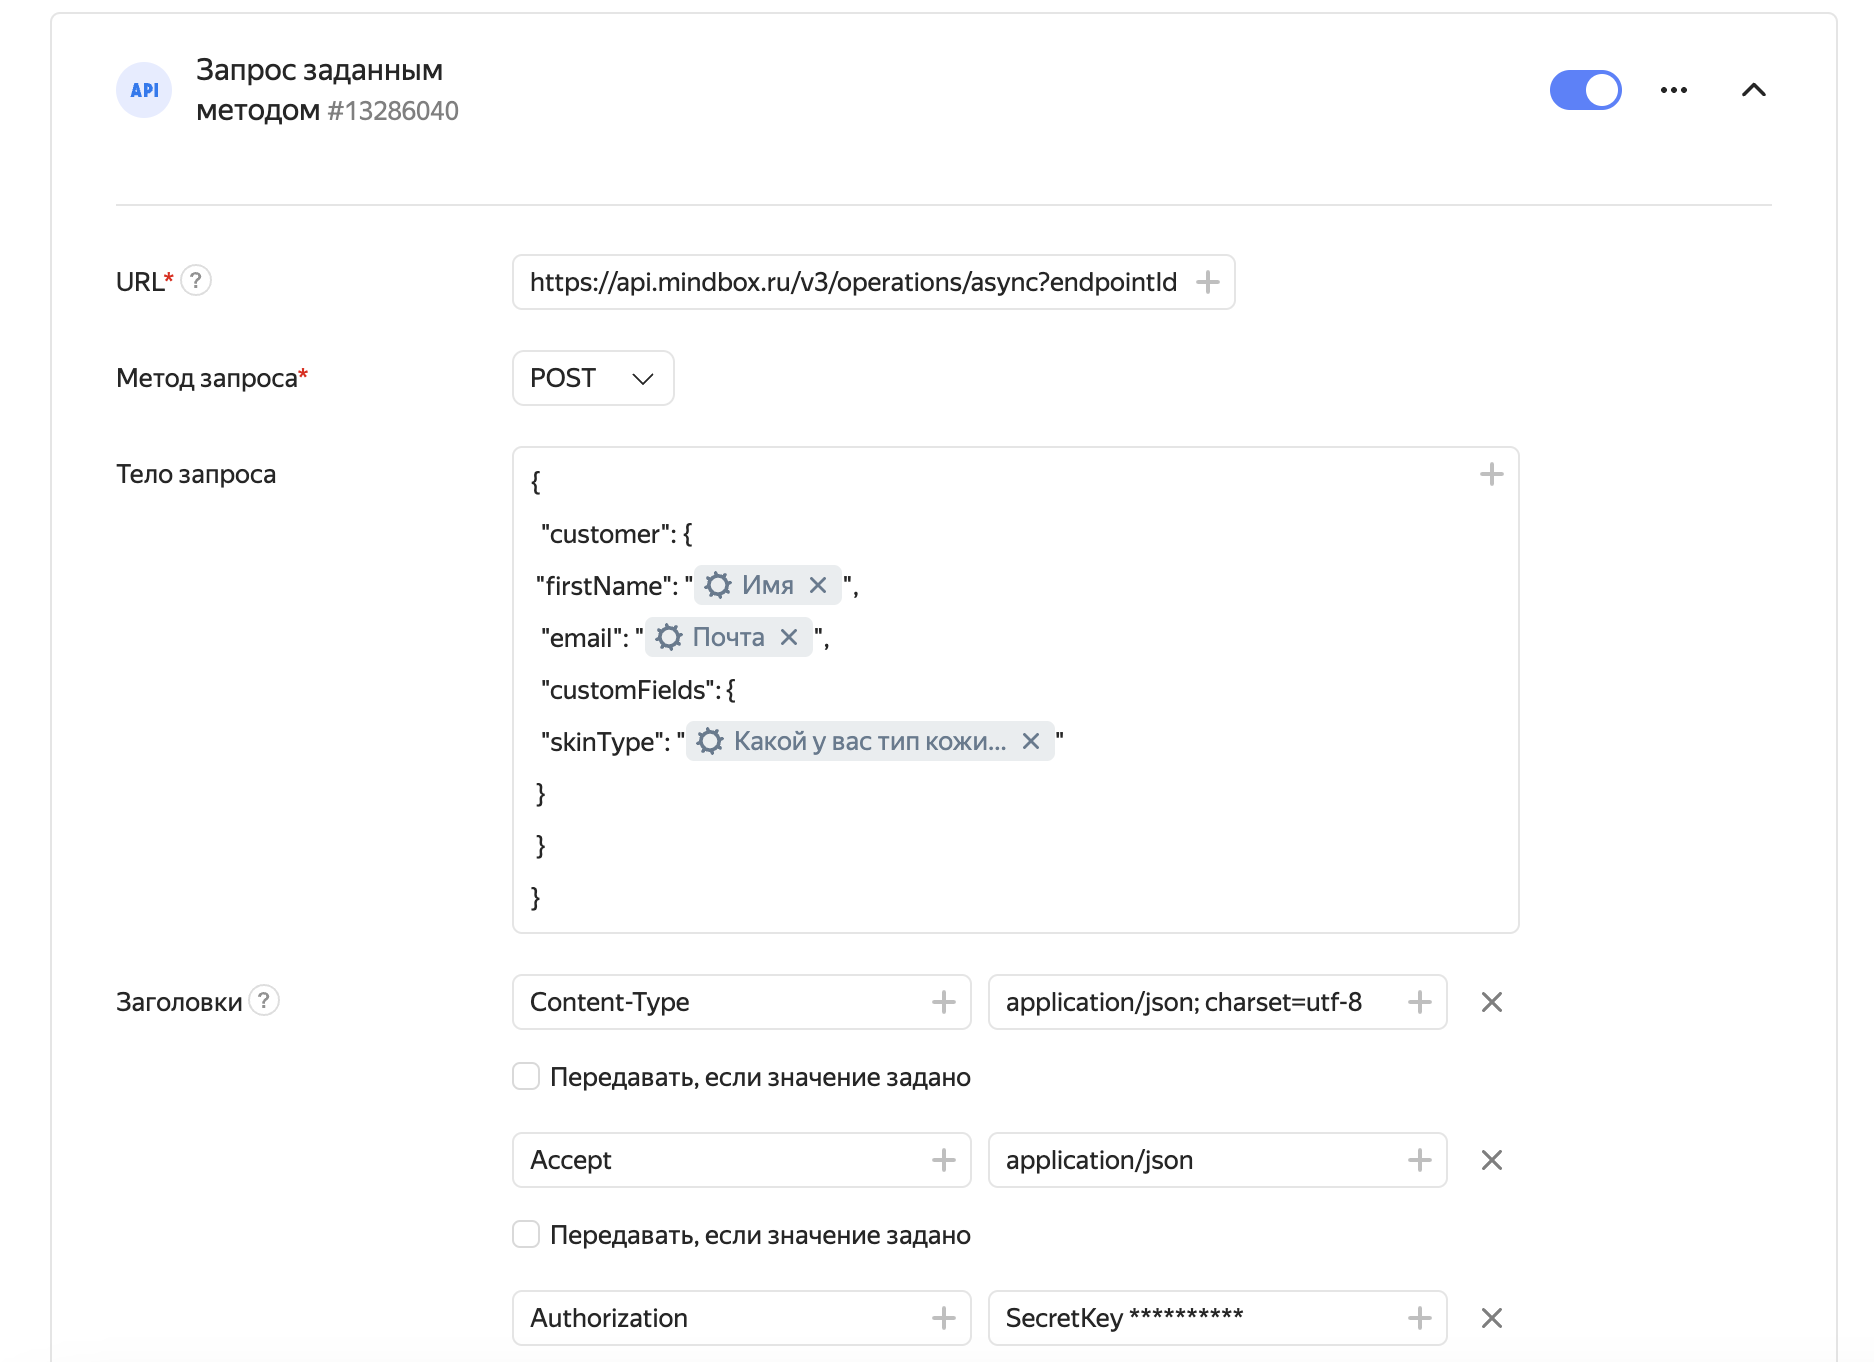
Task: Click the Какой у вас тип кожи chip
Action: coord(870,741)
